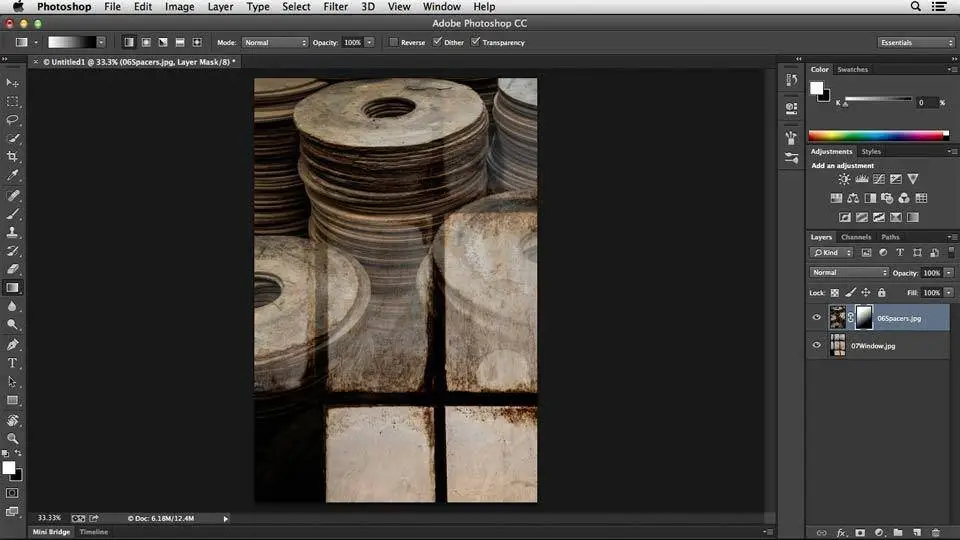
Task: Select the 06Spacers.jpg layer mask thumbnail
Action: 863,318
